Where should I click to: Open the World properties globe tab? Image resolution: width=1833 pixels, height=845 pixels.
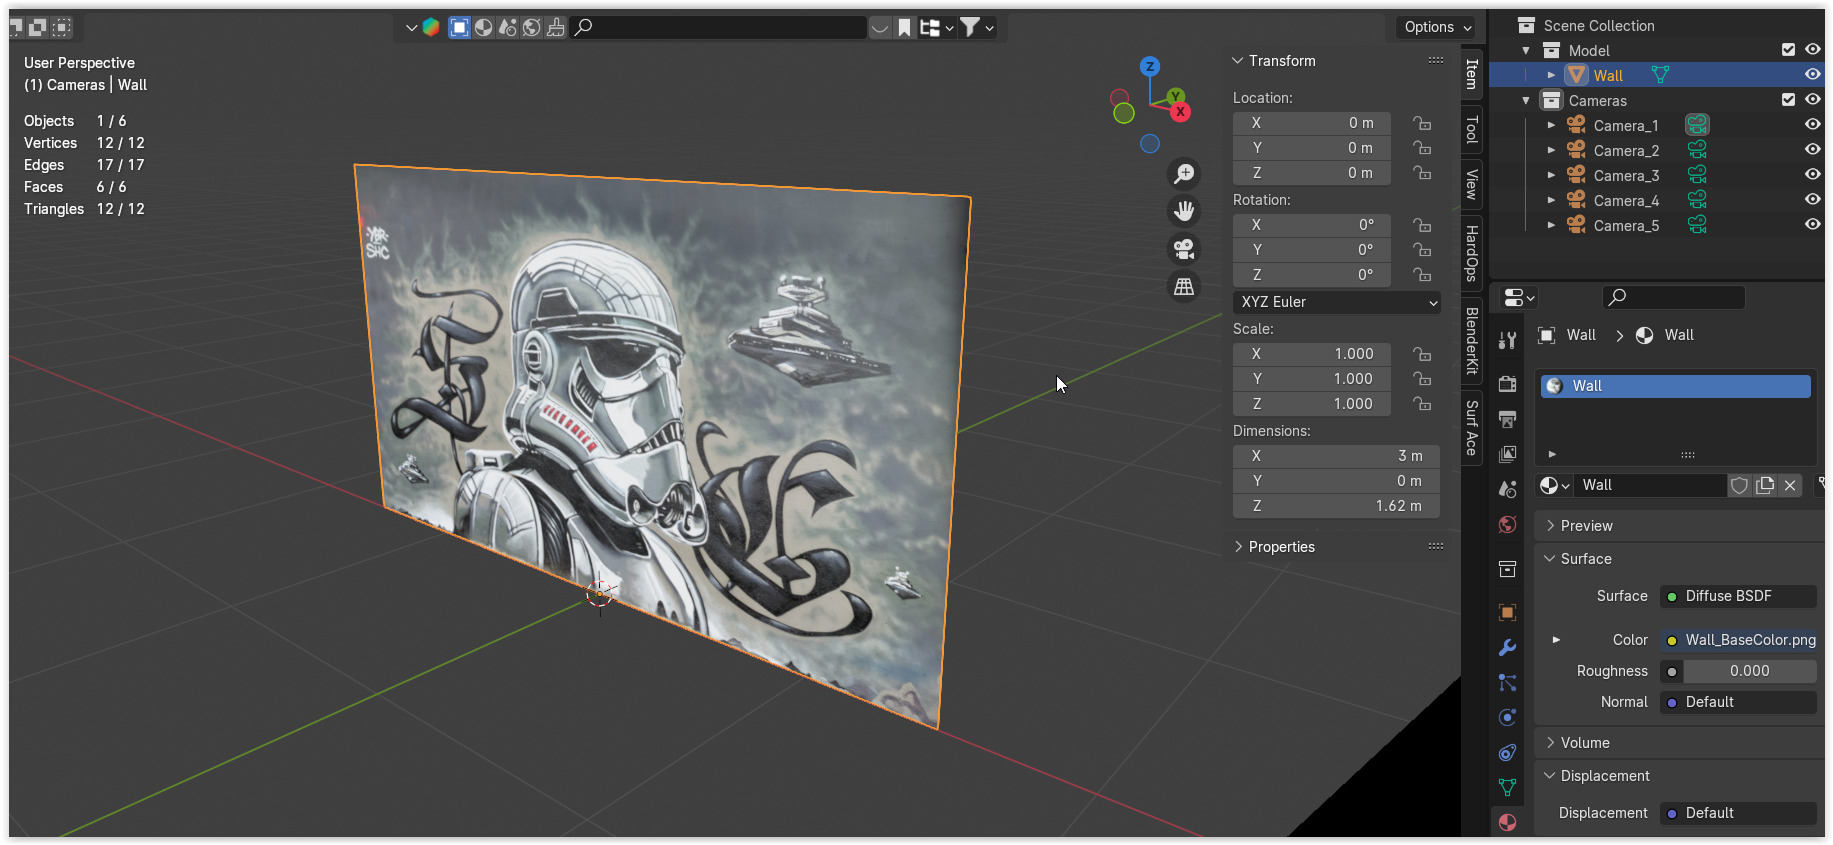point(1508,525)
